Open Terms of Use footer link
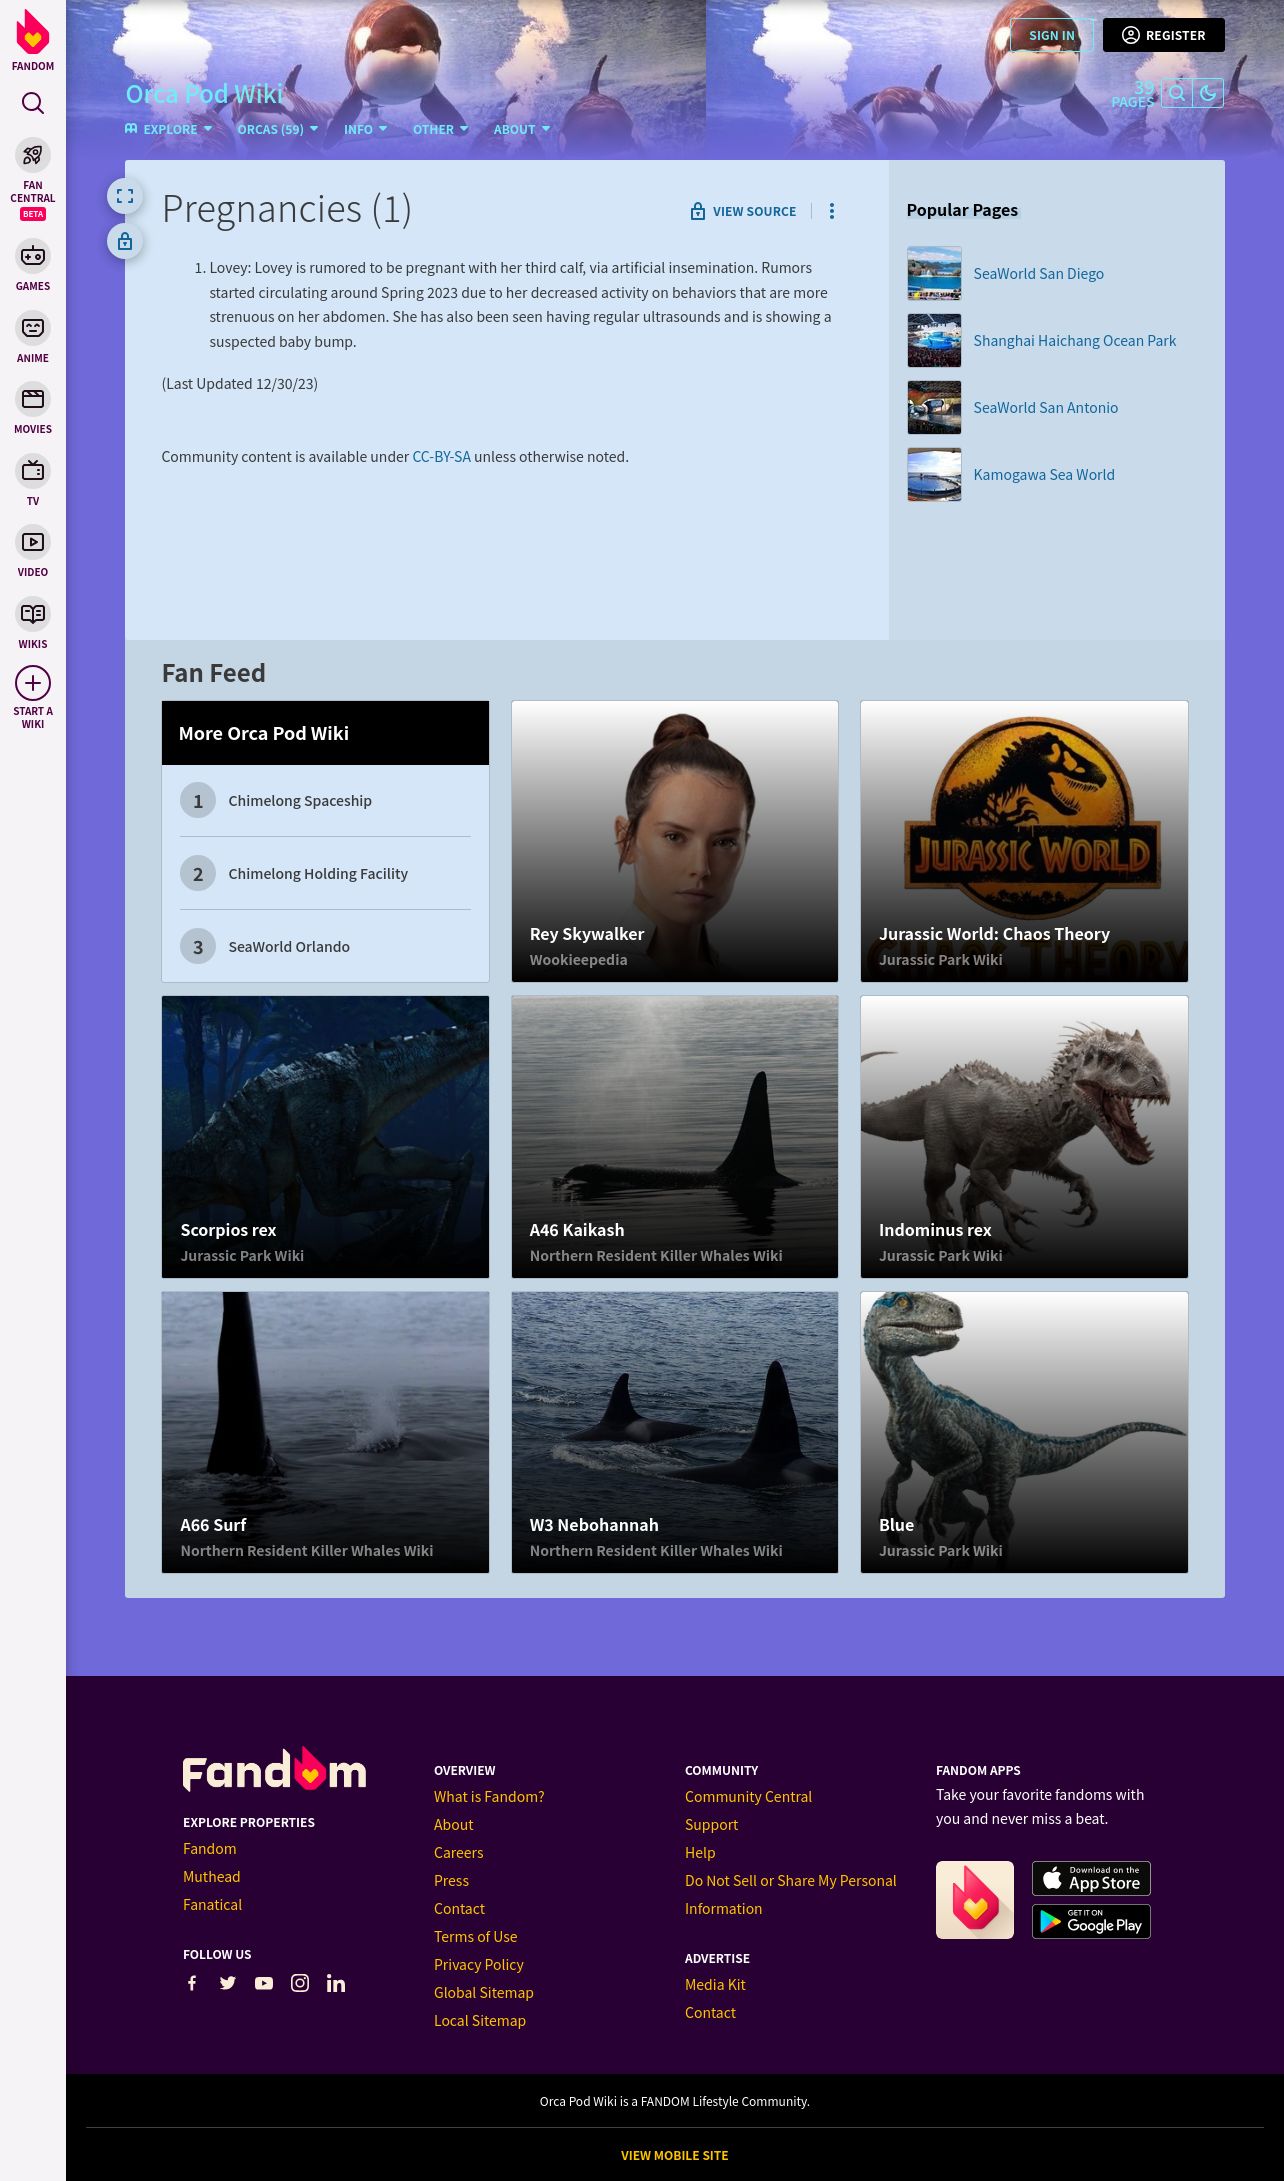Viewport: 1284px width, 2181px height. (475, 1937)
